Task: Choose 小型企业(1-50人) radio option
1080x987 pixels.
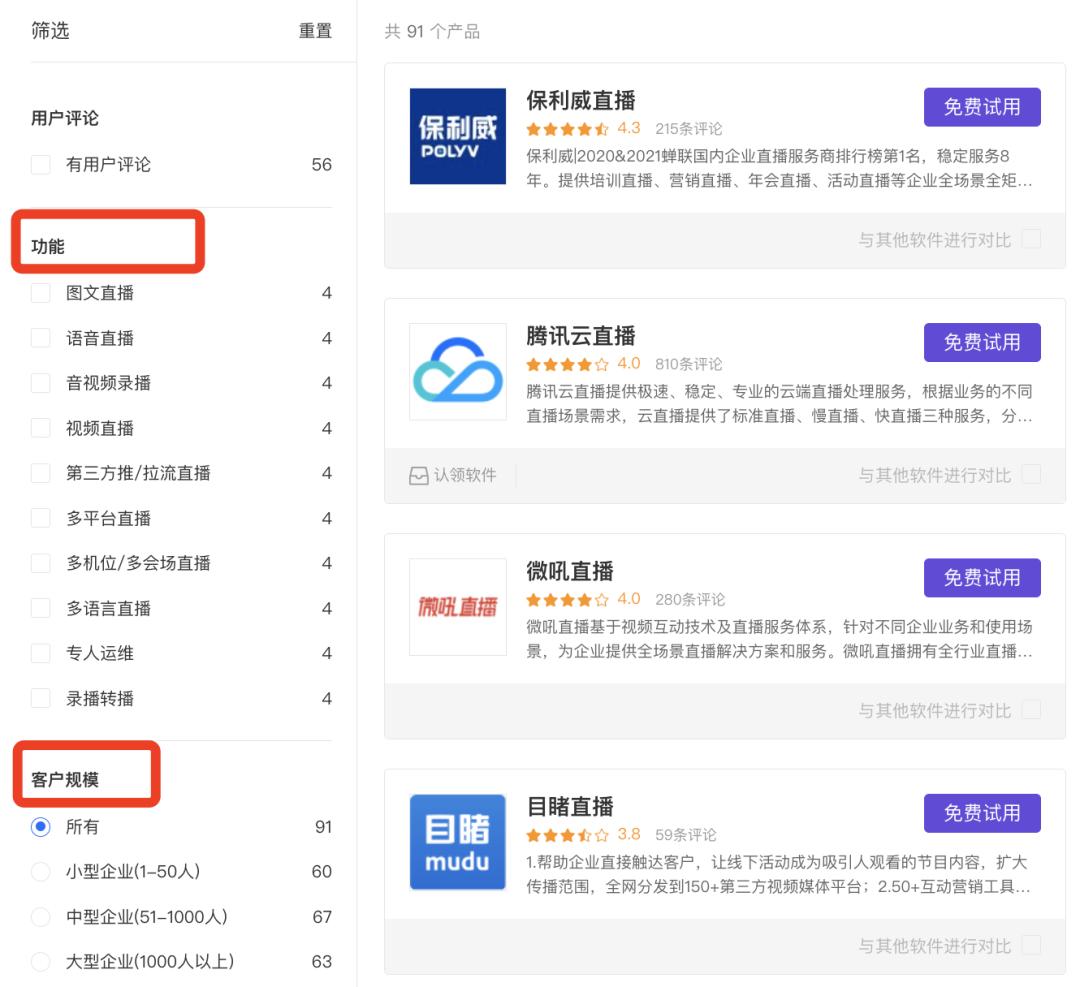Action: pyautogui.click(x=41, y=871)
